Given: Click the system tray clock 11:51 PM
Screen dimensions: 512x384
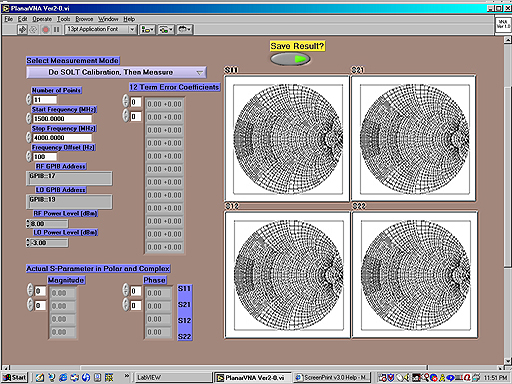Looking at the screenshot, I should point(496,378).
